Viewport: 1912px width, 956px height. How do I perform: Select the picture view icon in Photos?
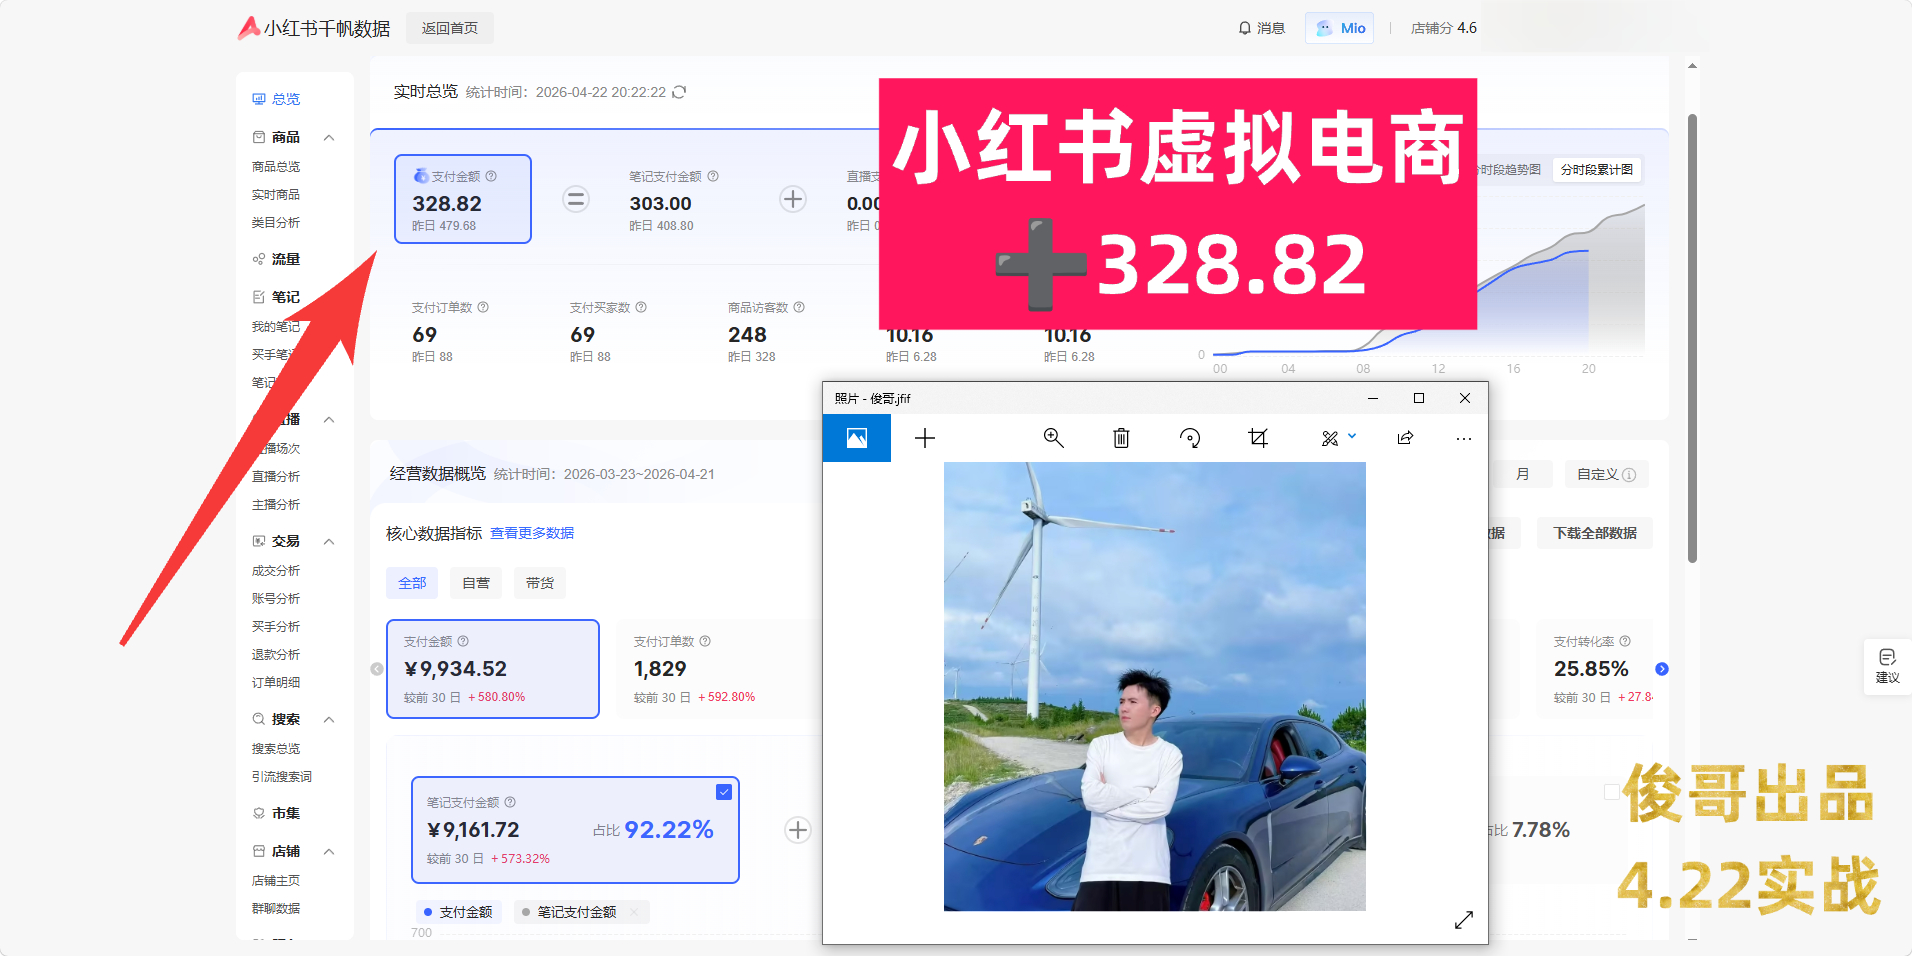click(x=857, y=438)
